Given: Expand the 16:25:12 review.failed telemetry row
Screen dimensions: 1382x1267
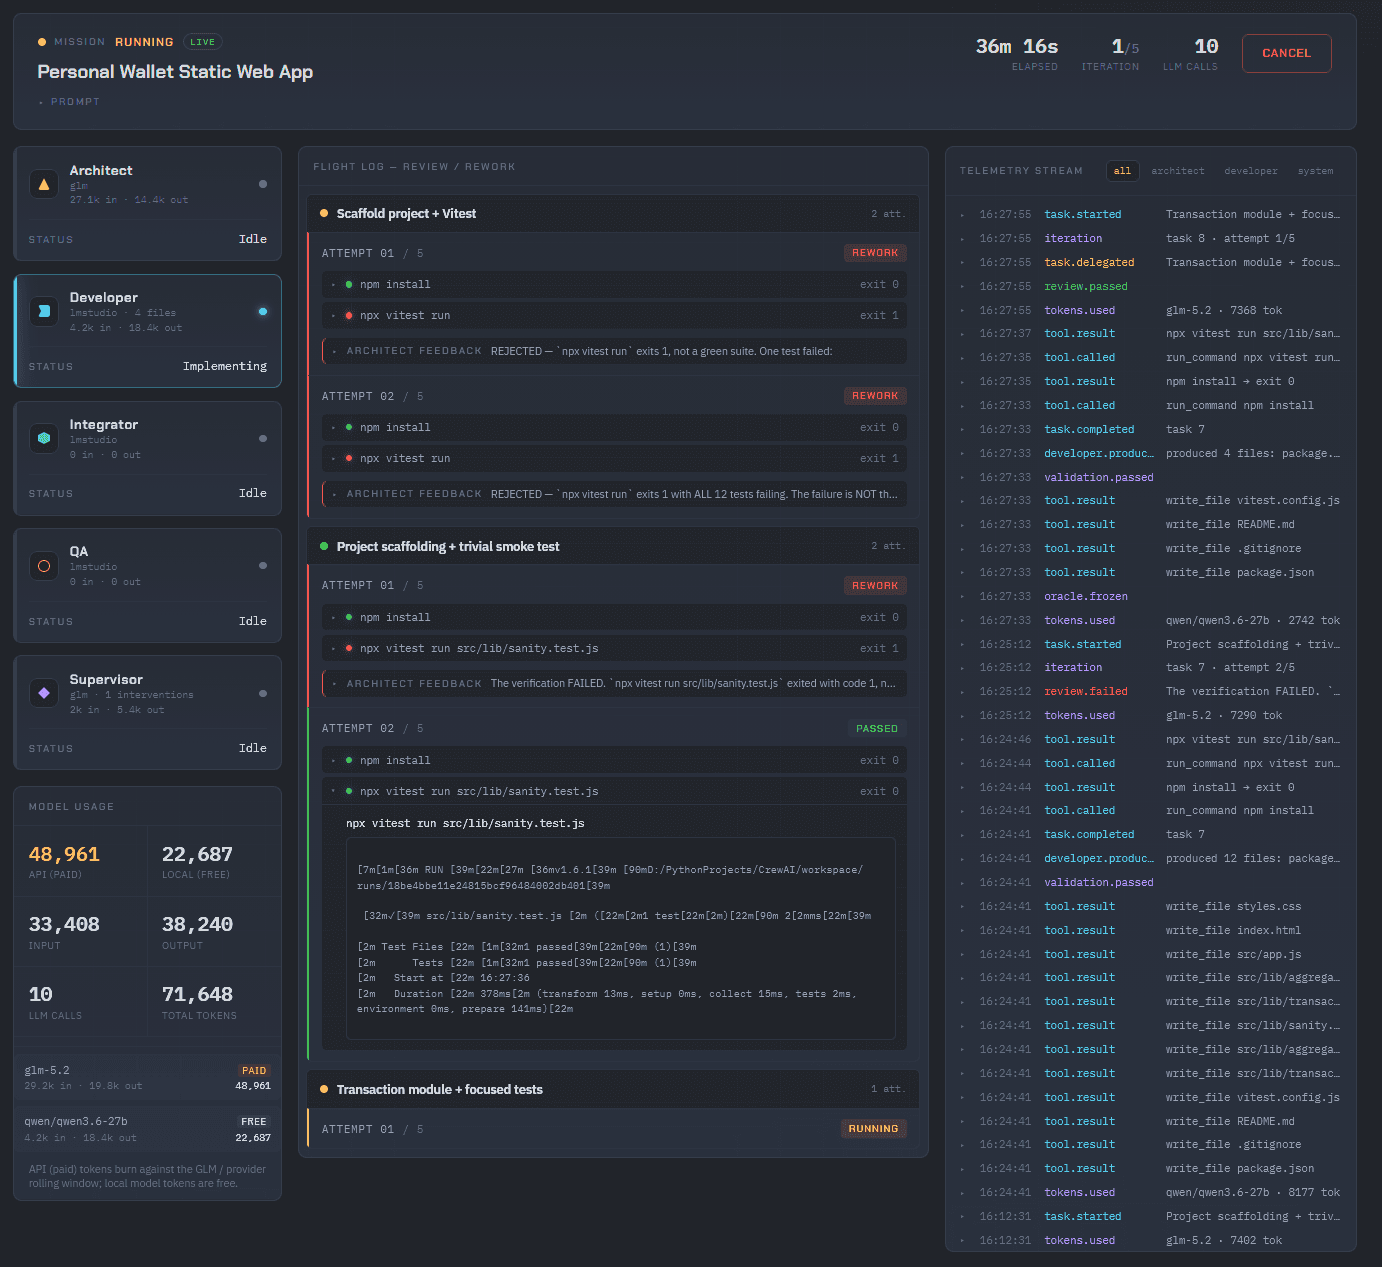Looking at the screenshot, I should tap(1150, 691).
